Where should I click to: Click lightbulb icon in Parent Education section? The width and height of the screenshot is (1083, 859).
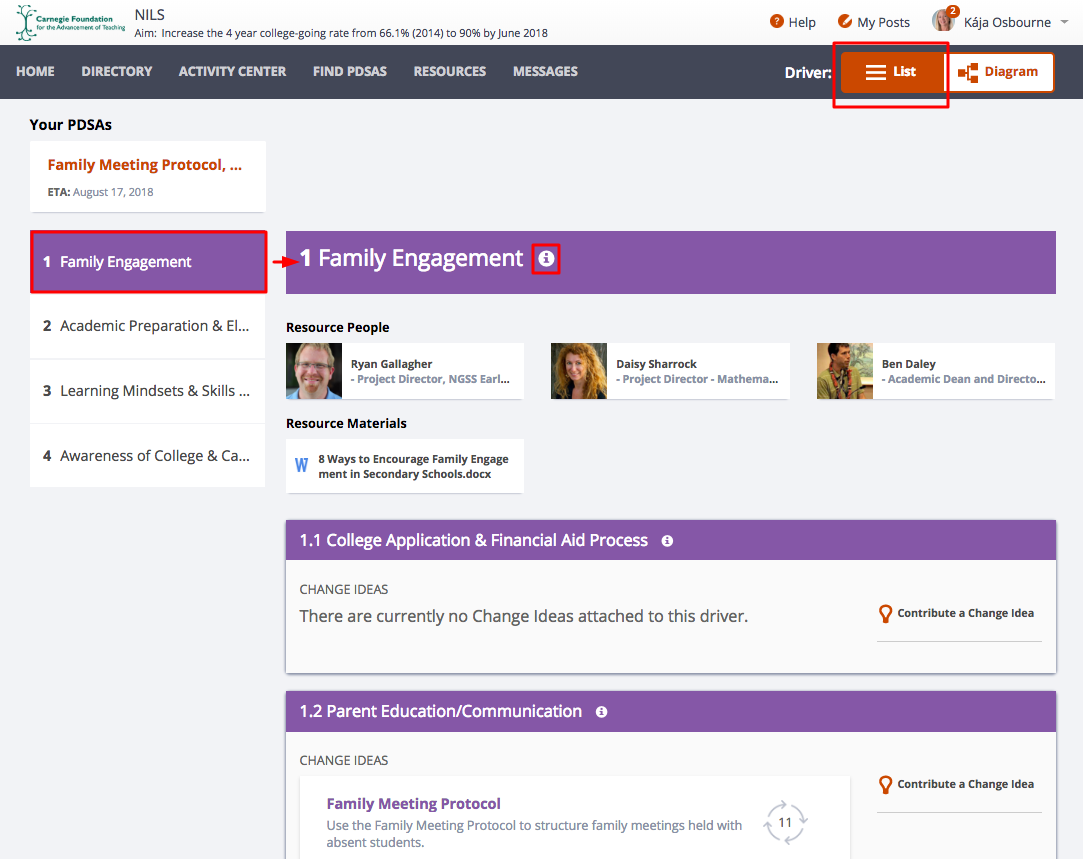(x=885, y=784)
